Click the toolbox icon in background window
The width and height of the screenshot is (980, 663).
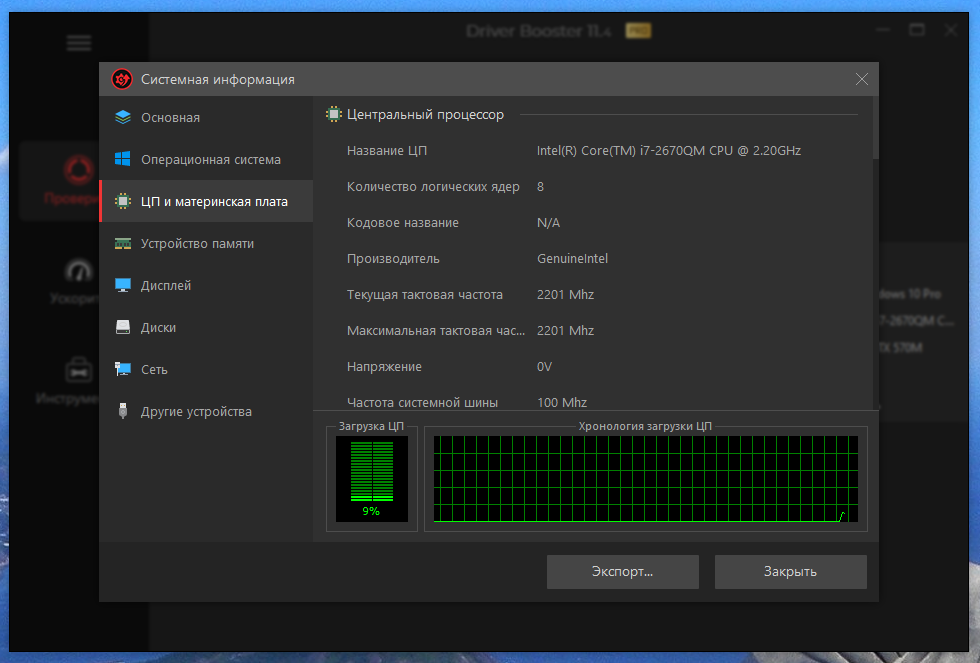[x=79, y=370]
